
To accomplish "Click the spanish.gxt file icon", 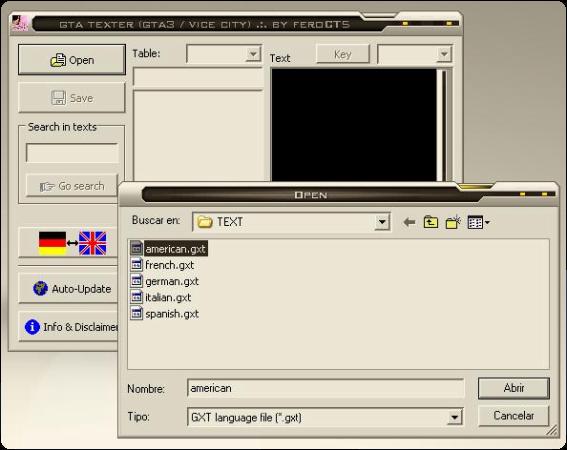I will click(136, 313).
